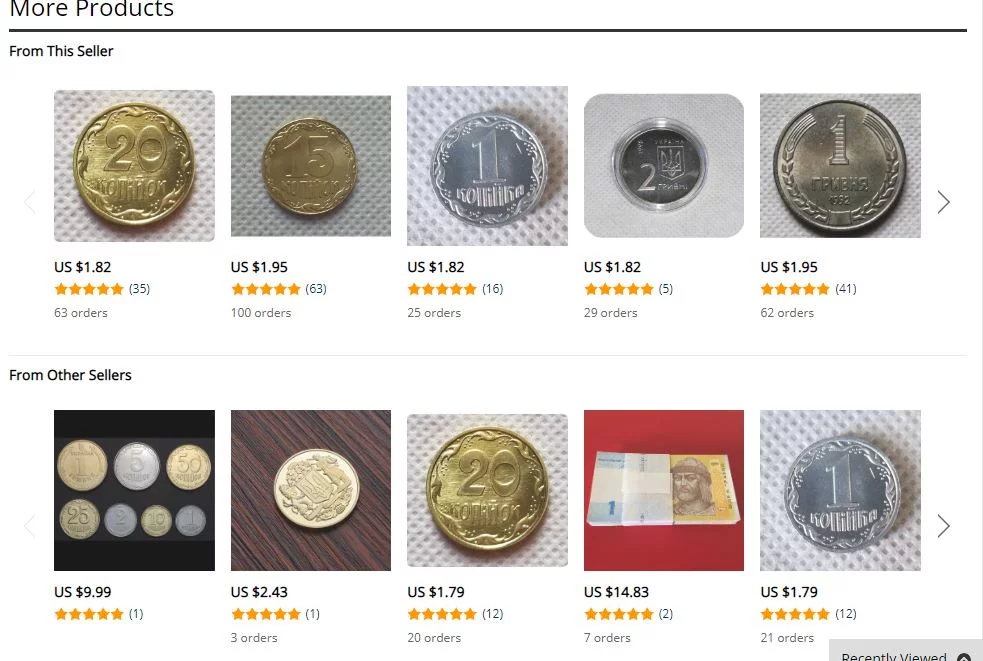Viewport: 983px width, 661px height.
Task: Click the US $2.43 price link
Action: point(259,592)
